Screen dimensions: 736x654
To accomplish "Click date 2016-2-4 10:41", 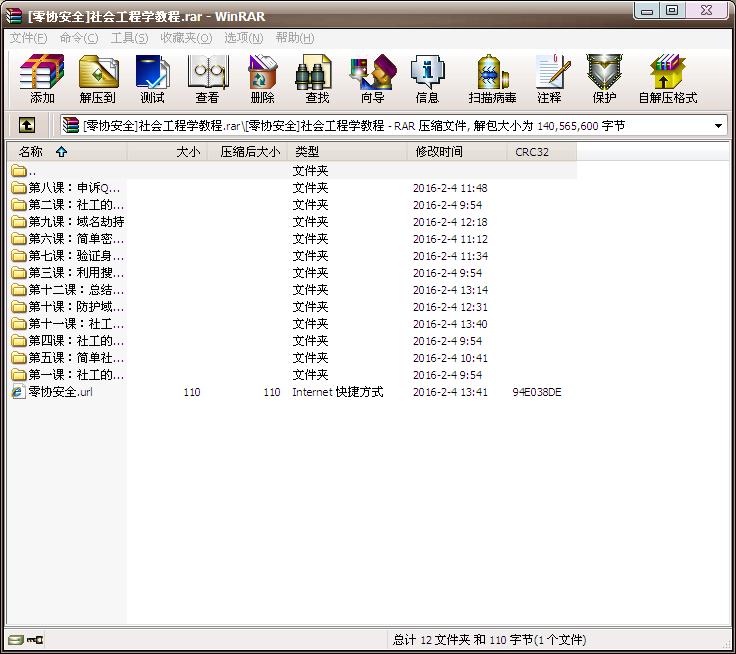I will click(x=450, y=358).
